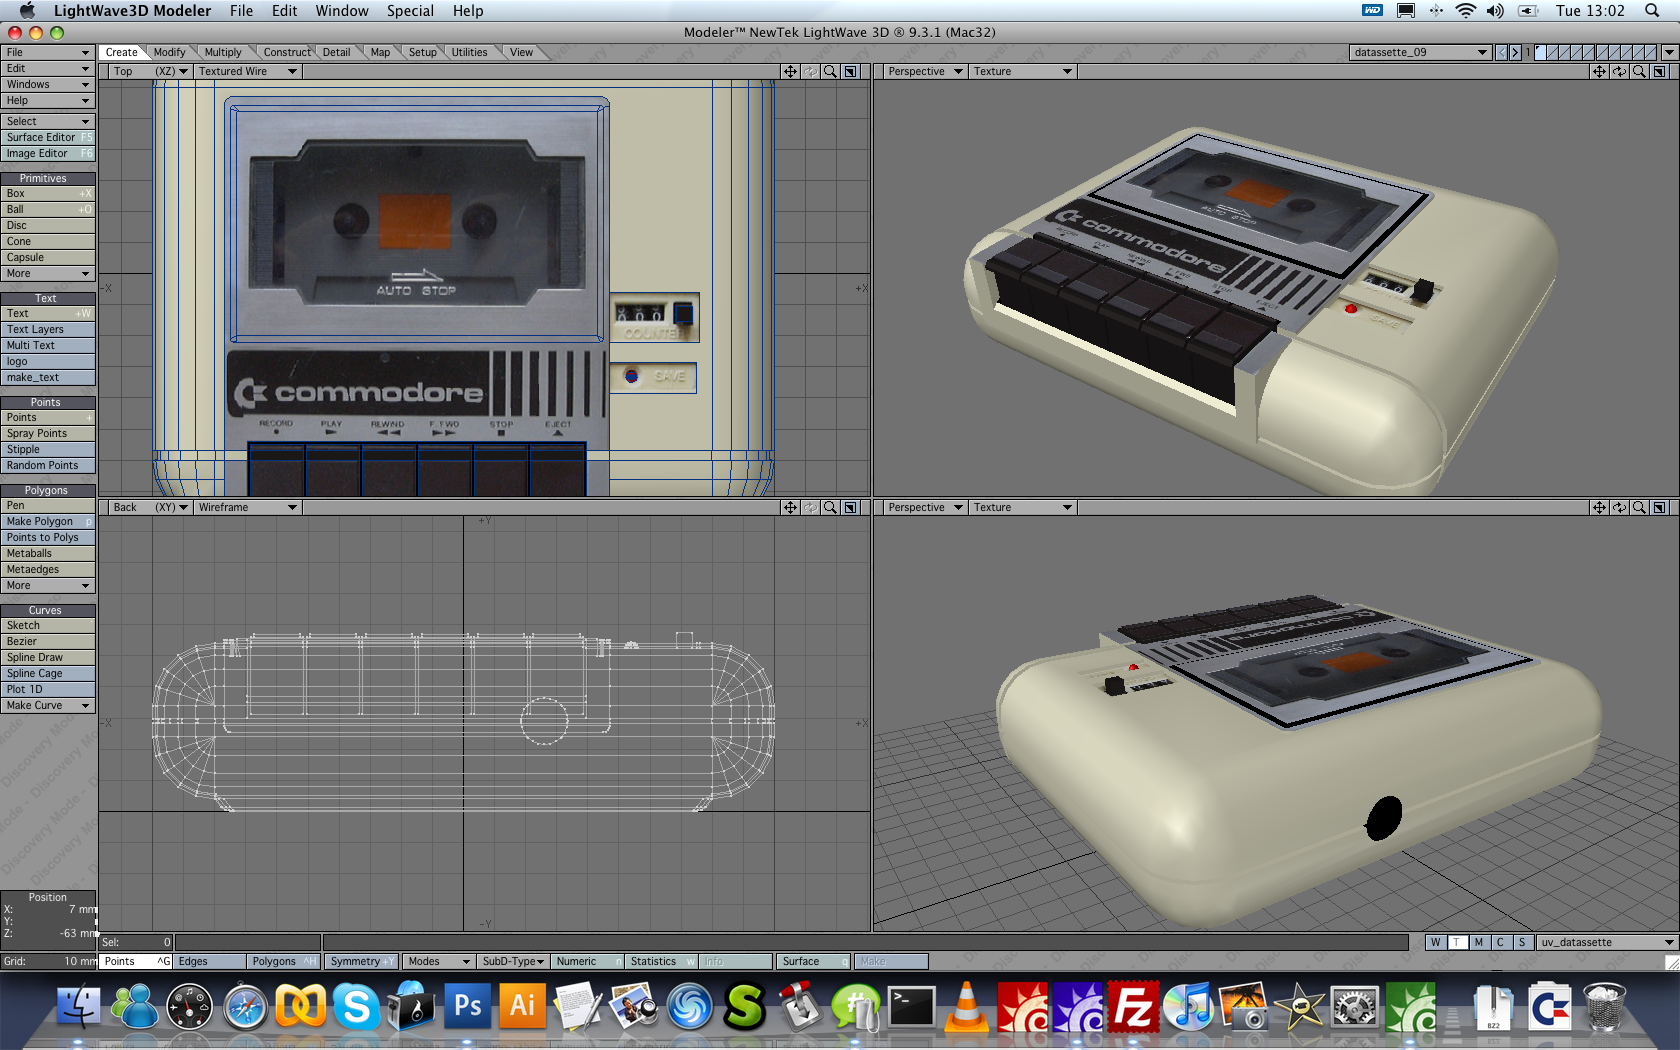Toggle Symmetry mode
The image size is (1680, 1050).
[362, 961]
